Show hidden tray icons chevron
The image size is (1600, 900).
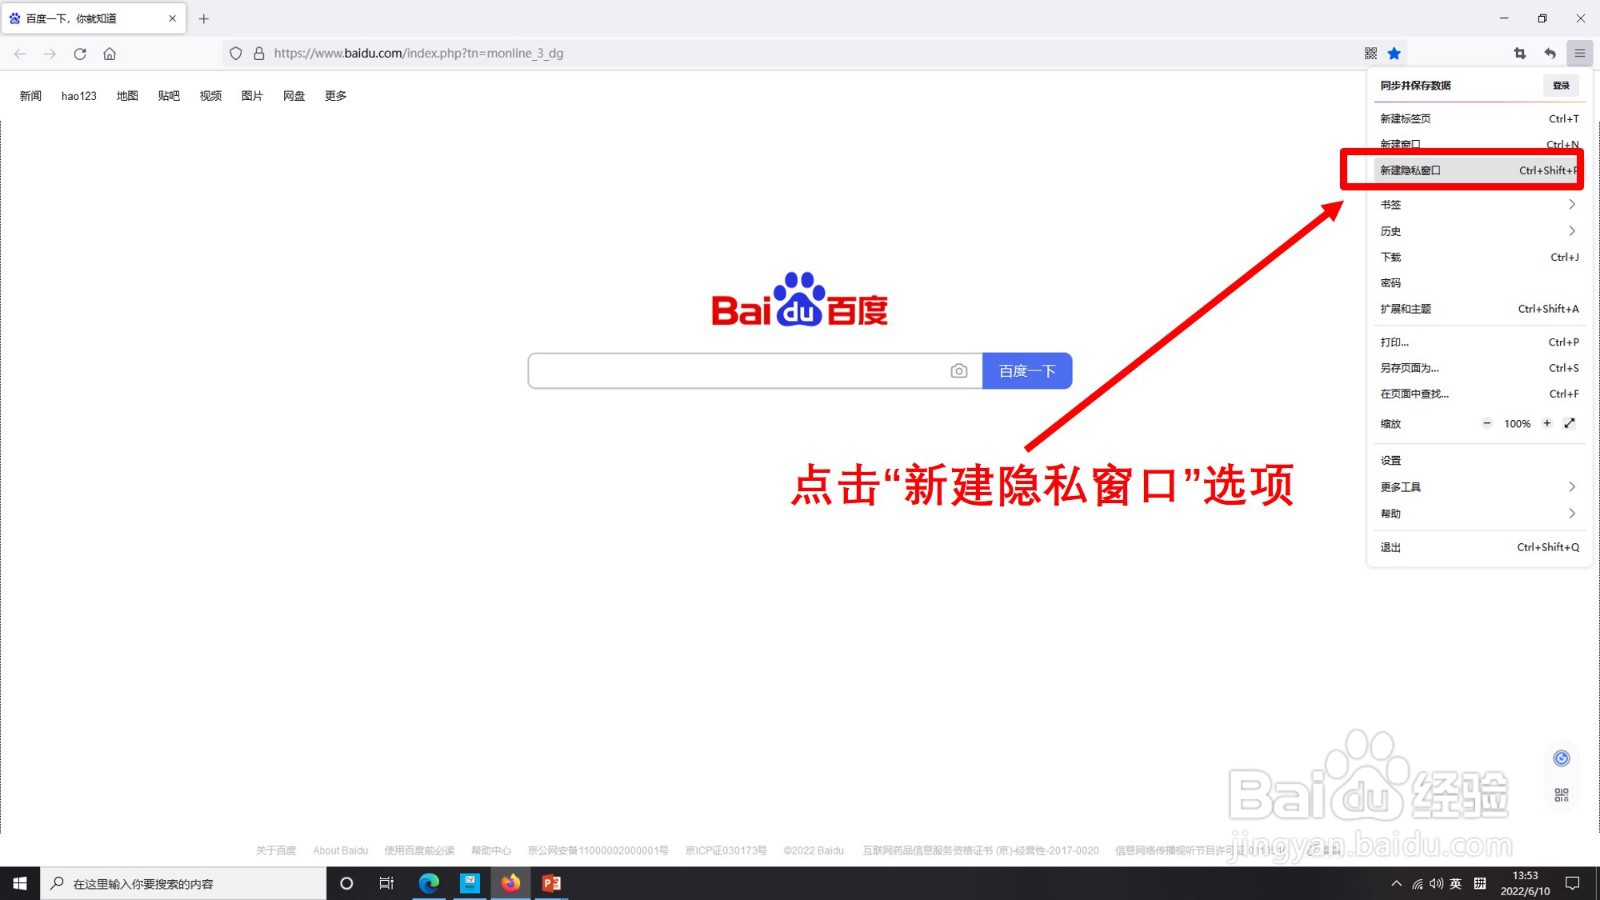coord(1396,884)
